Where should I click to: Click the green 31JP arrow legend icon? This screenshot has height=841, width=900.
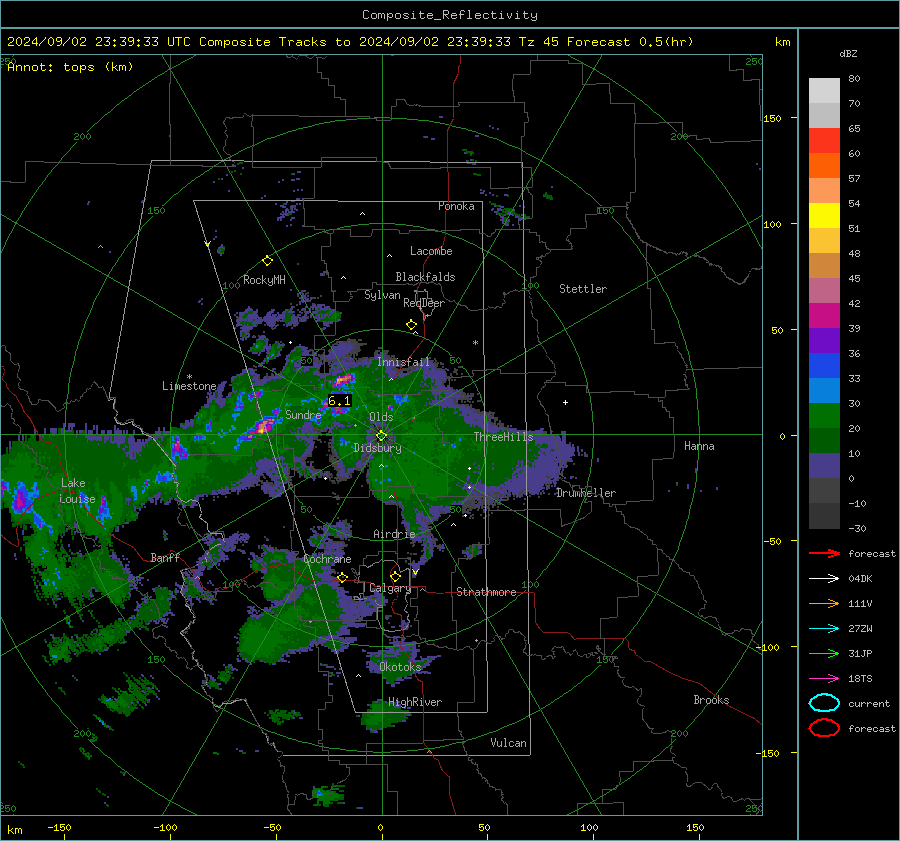point(824,653)
